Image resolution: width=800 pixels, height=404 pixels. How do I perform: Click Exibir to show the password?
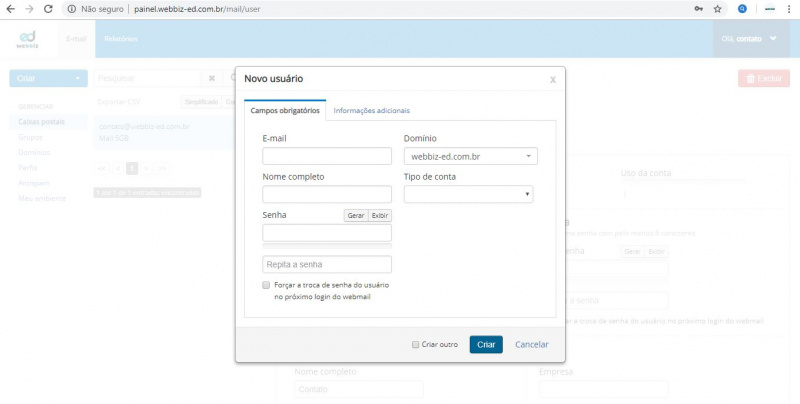[x=380, y=216]
